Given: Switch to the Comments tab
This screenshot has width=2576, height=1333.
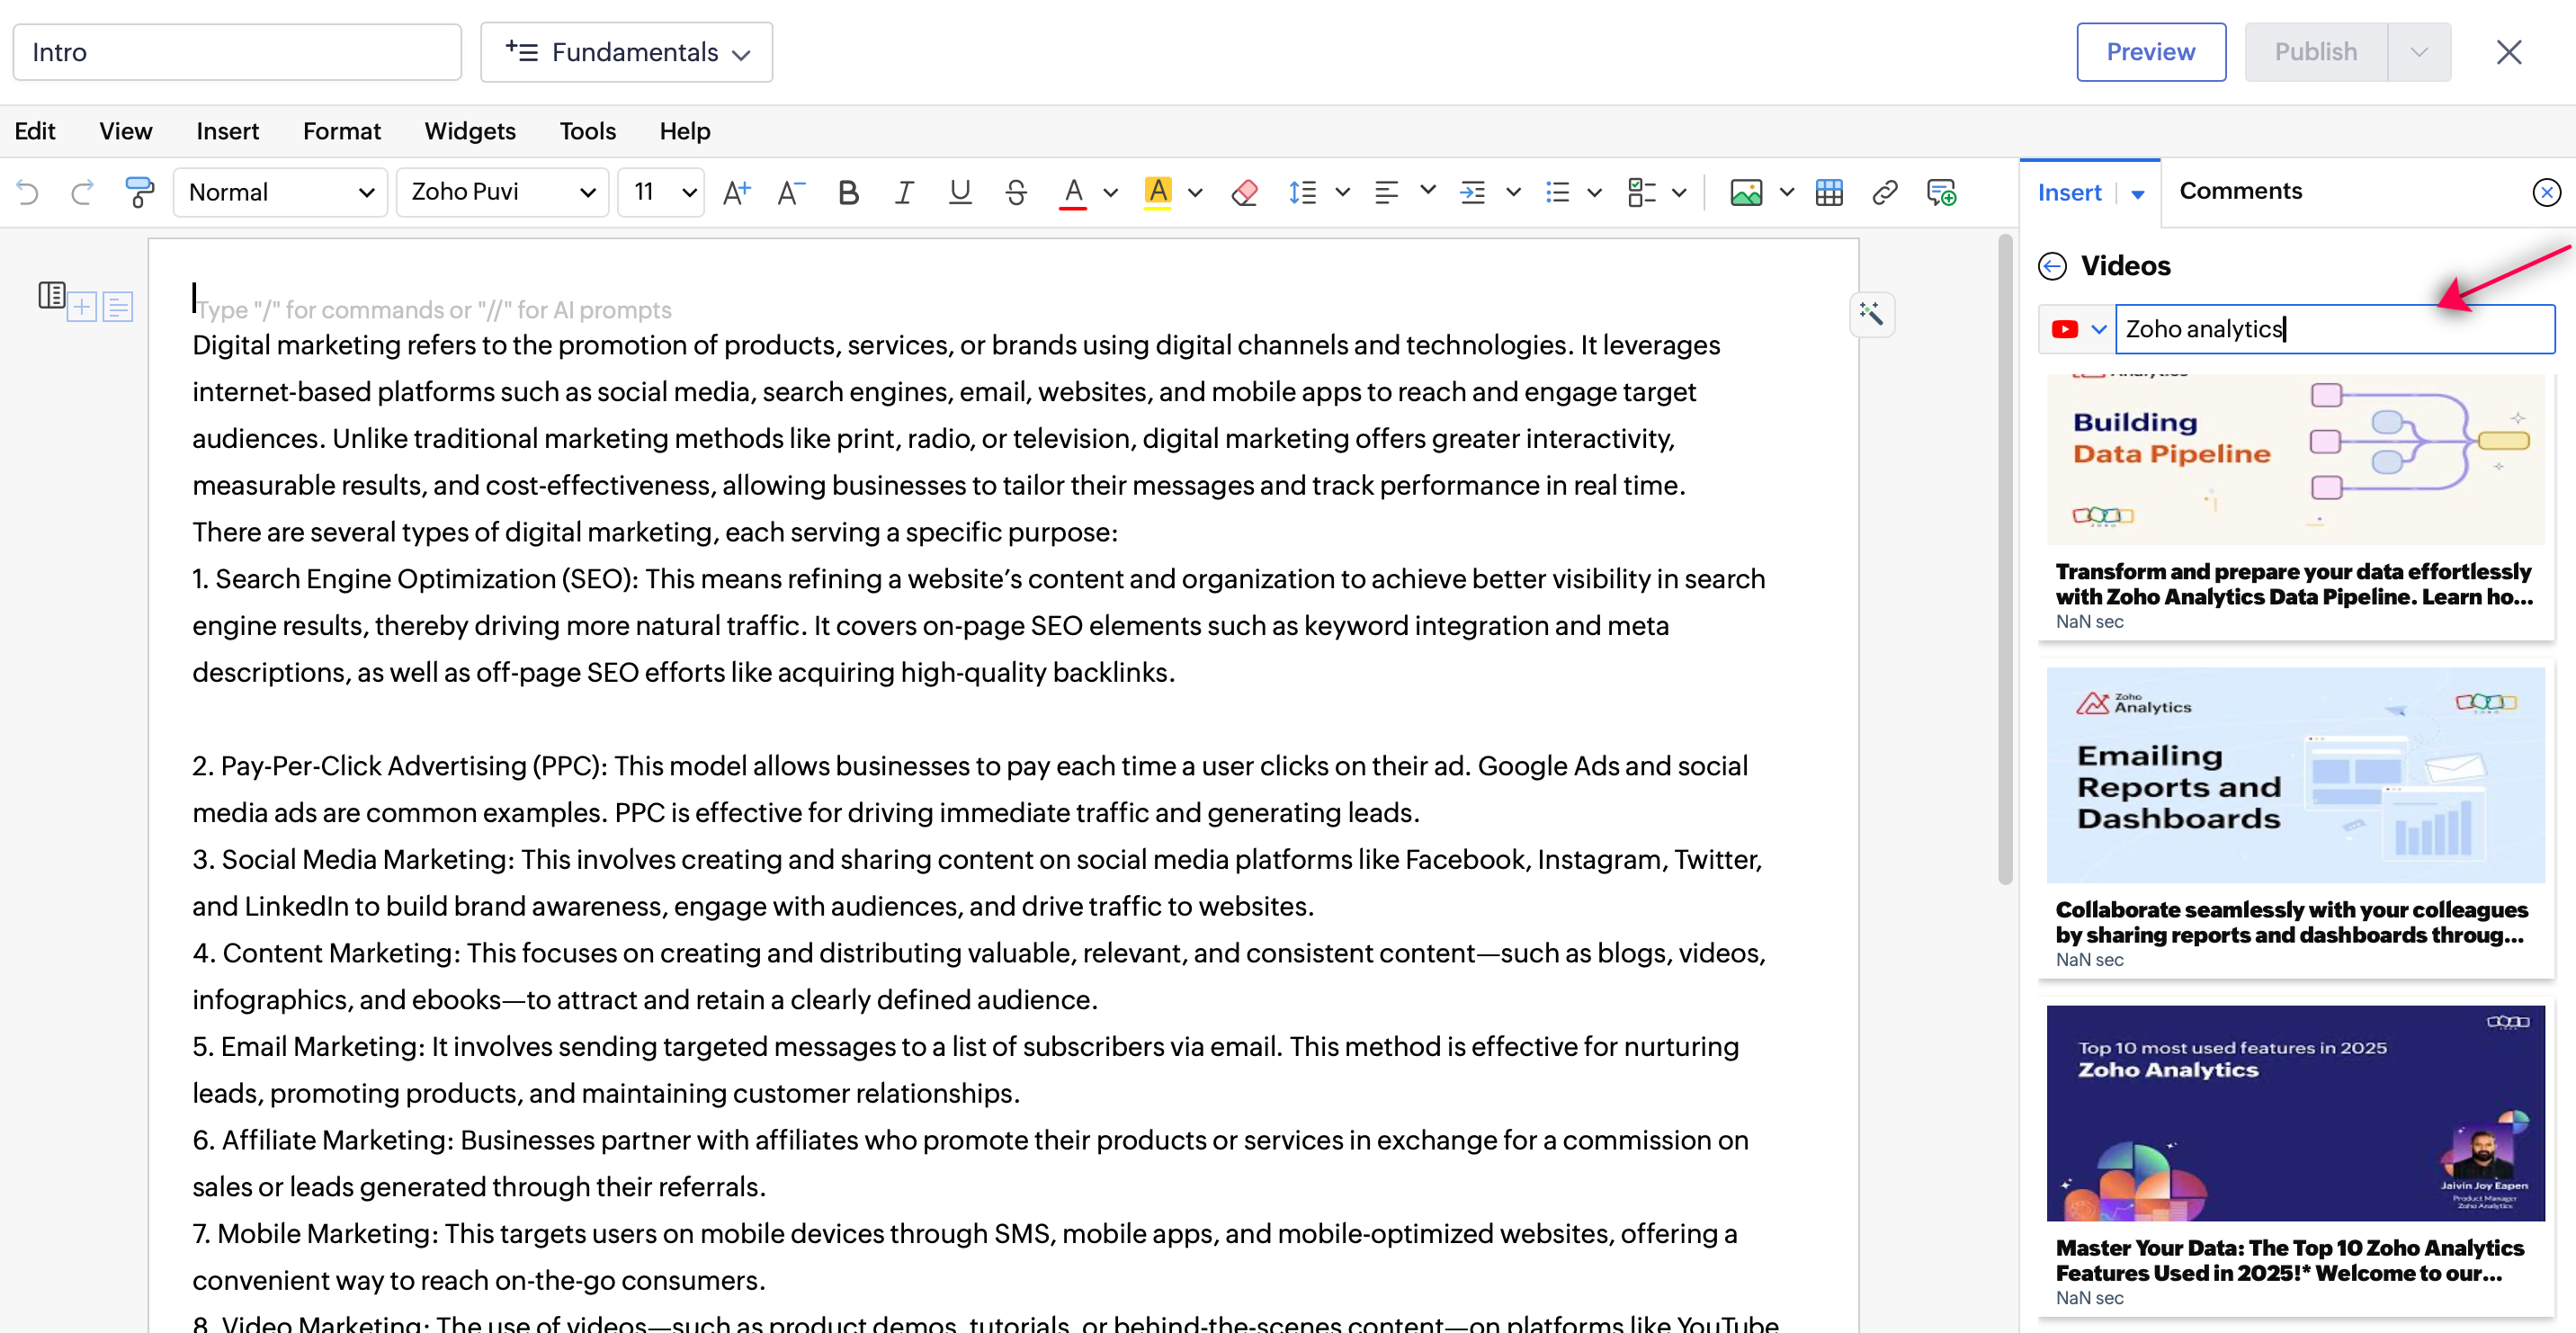Looking at the screenshot, I should pyautogui.click(x=2240, y=191).
